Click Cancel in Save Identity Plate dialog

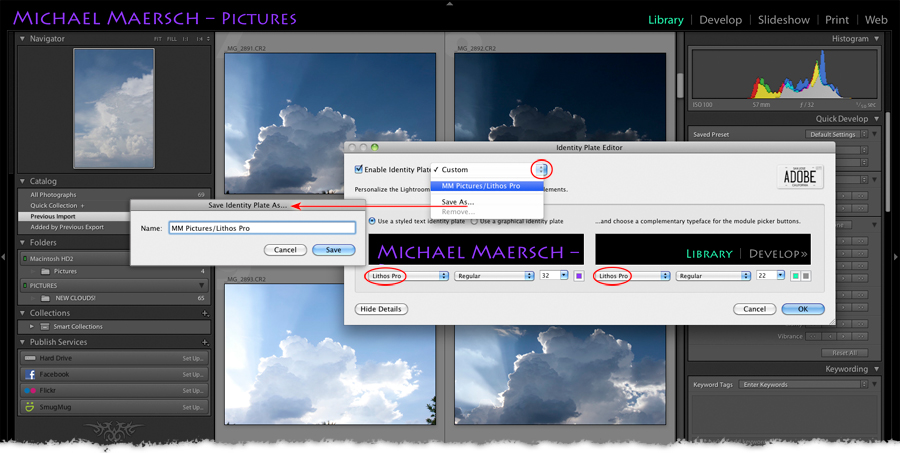click(x=285, y=250)
